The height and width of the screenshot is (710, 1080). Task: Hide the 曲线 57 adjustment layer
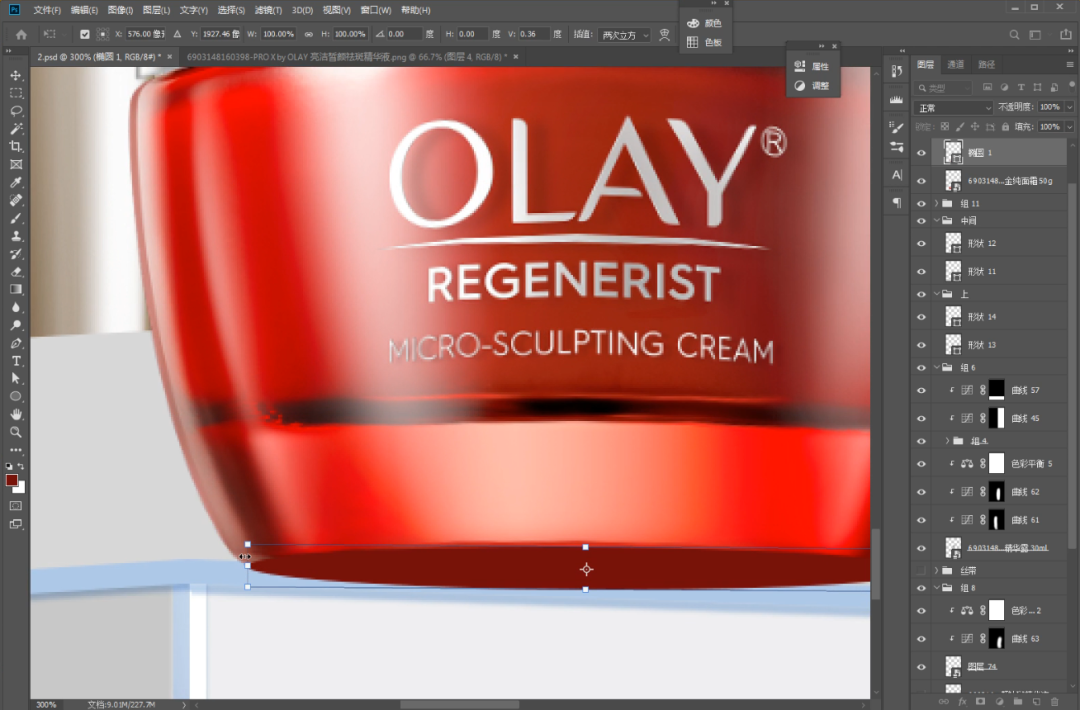tap(921, 390)
